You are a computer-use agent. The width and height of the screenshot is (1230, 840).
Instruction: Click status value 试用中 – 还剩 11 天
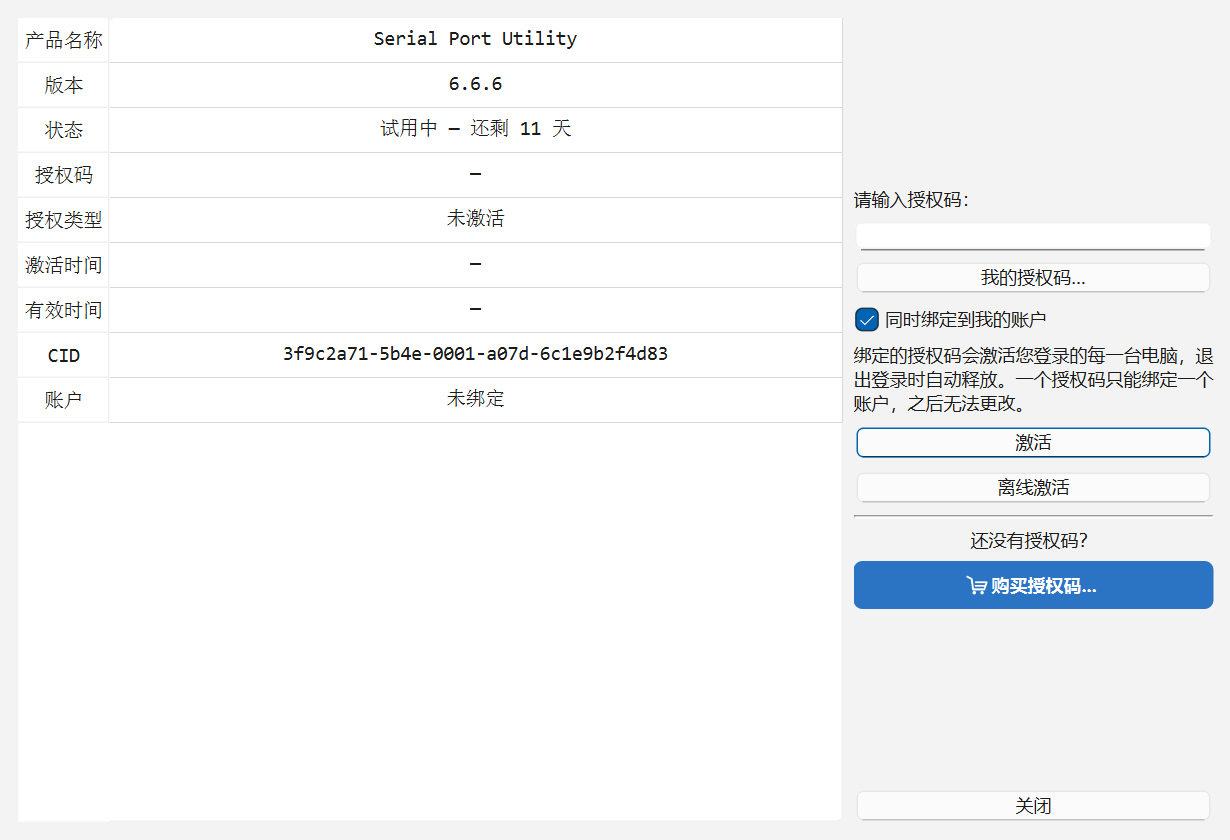(x=475, y=129)
